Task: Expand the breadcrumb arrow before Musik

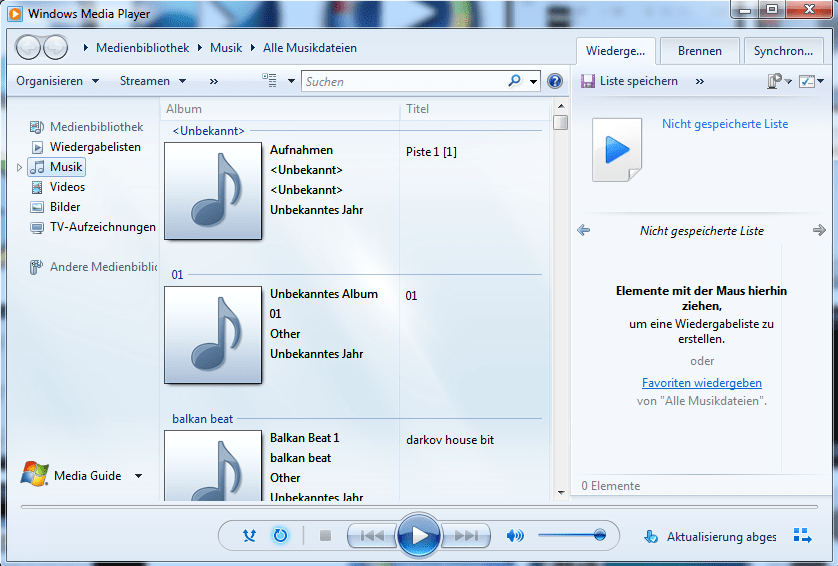Action: click(x=200, y=48)
